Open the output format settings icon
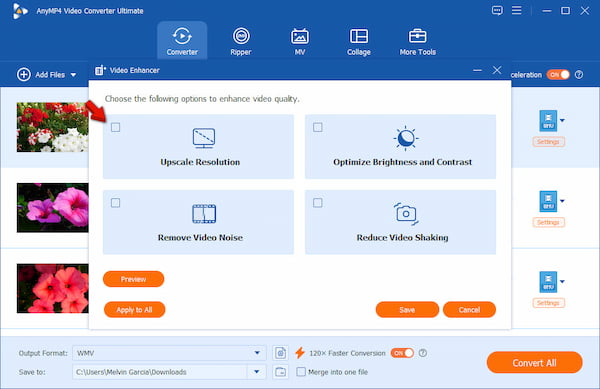 pyautogui.click(x=280, y=353)
